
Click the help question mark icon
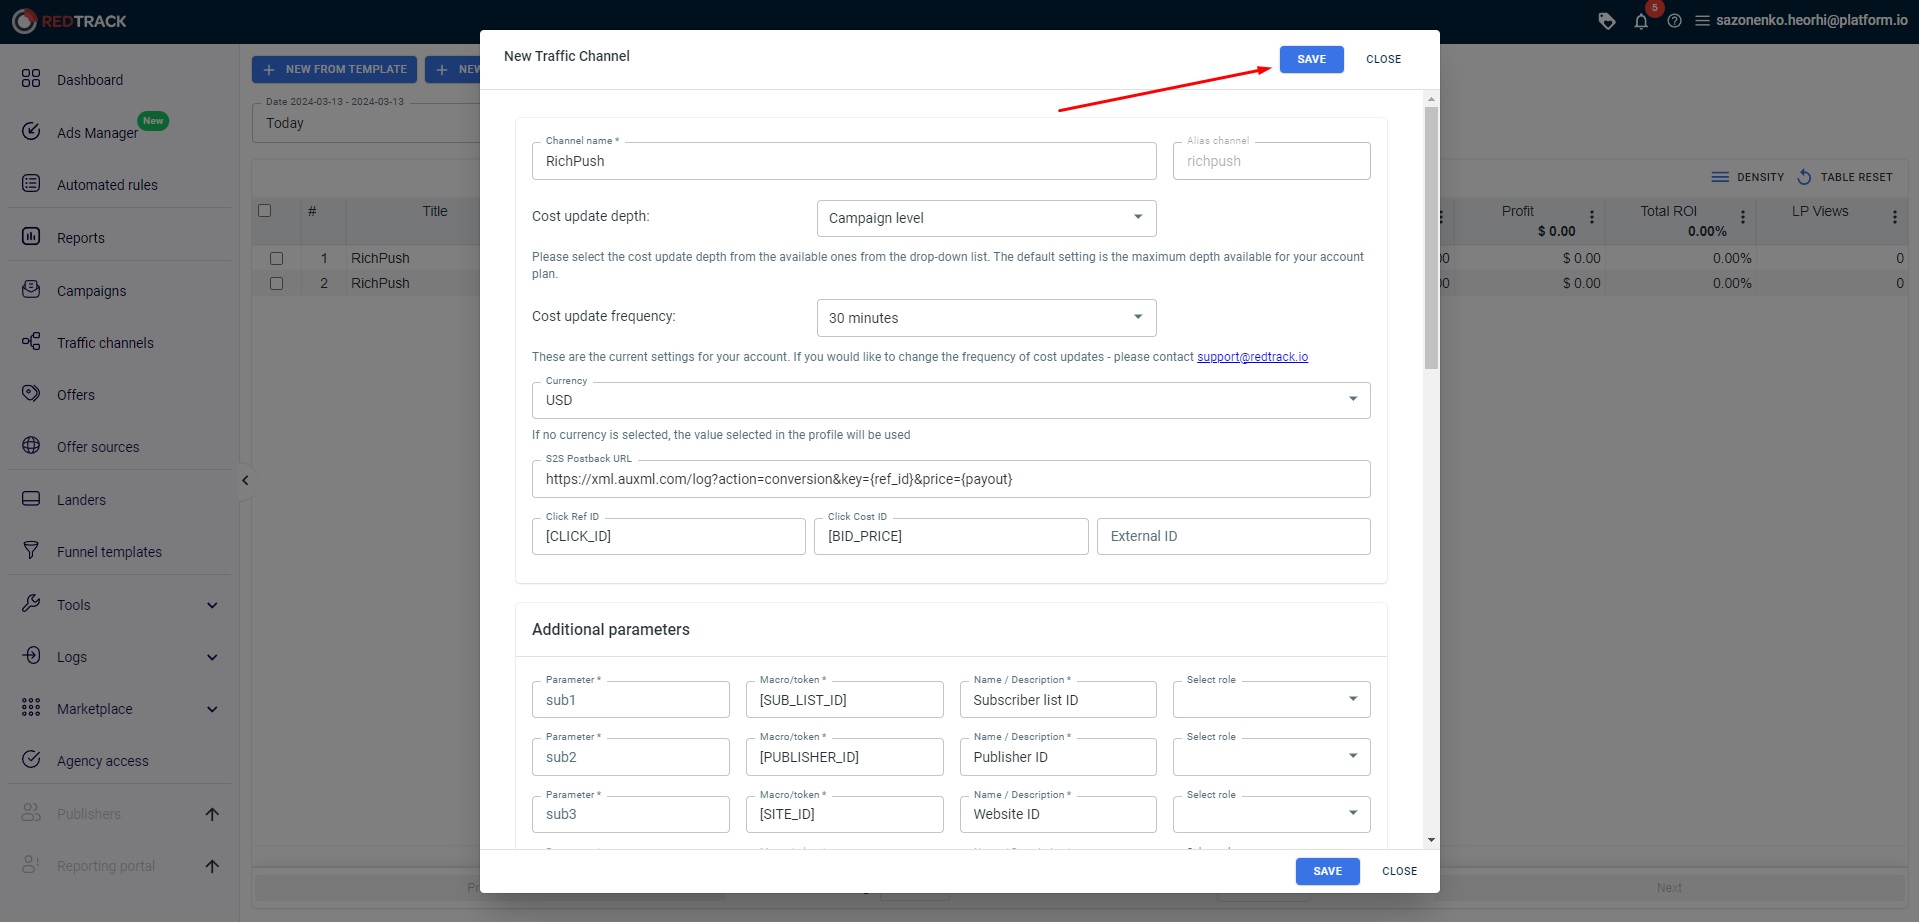coord(1674,21)
